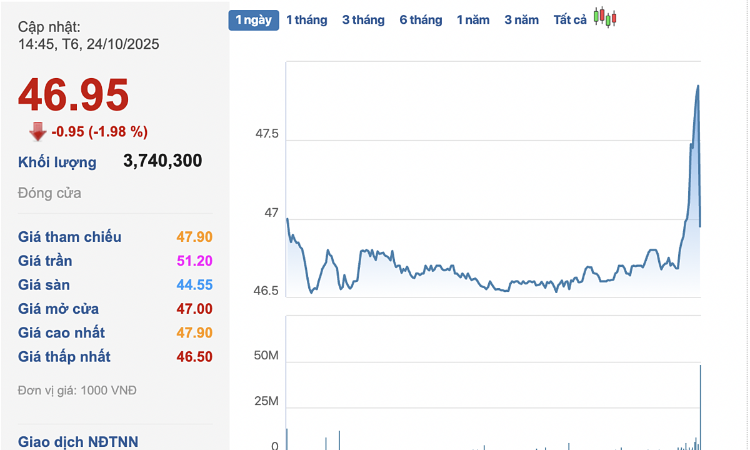Screen dimensions: 750x450
Task: Click the ceiling price 51.20
Action: [194, 261]
